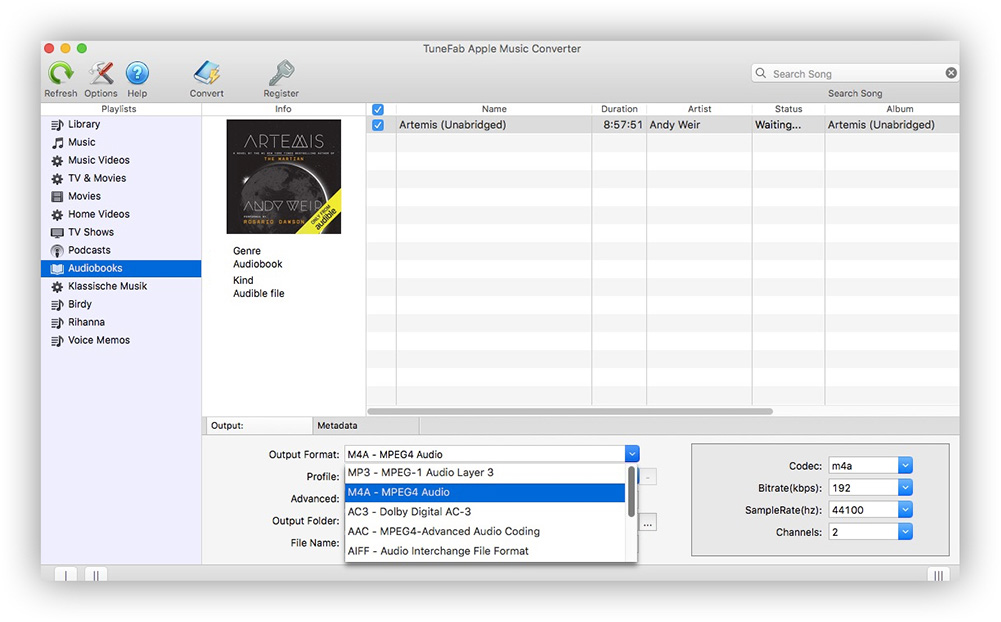Open Register using the key icon

[280, 73]
